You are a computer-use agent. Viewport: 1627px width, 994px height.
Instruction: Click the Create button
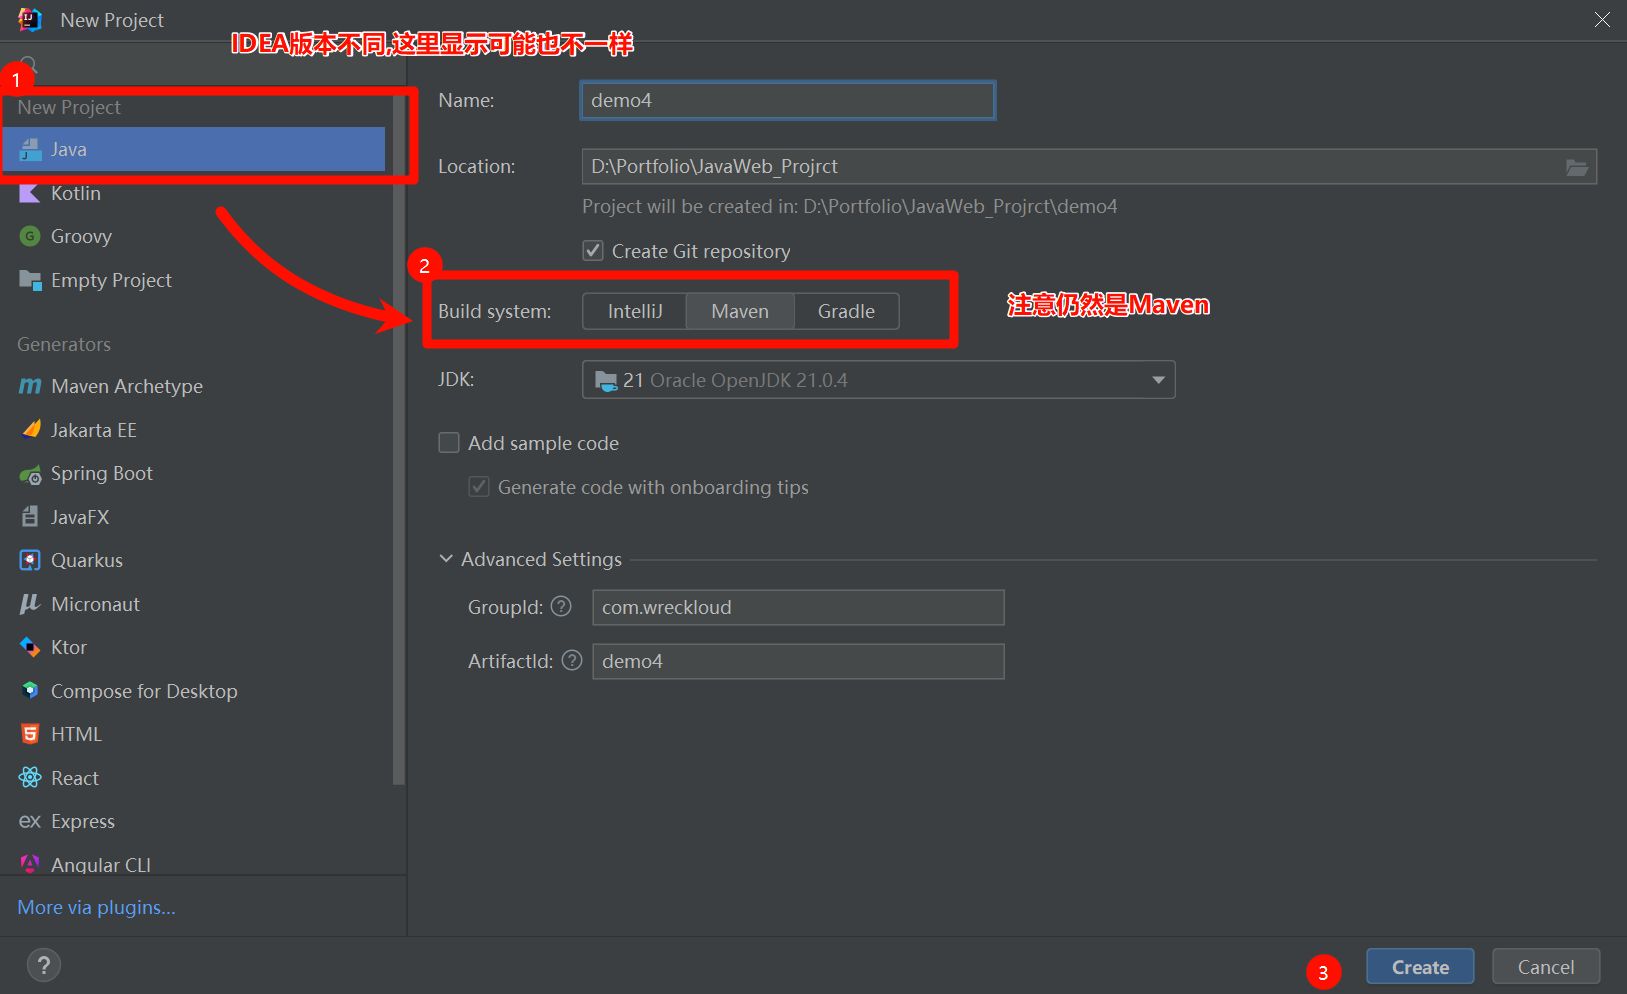1420,967
